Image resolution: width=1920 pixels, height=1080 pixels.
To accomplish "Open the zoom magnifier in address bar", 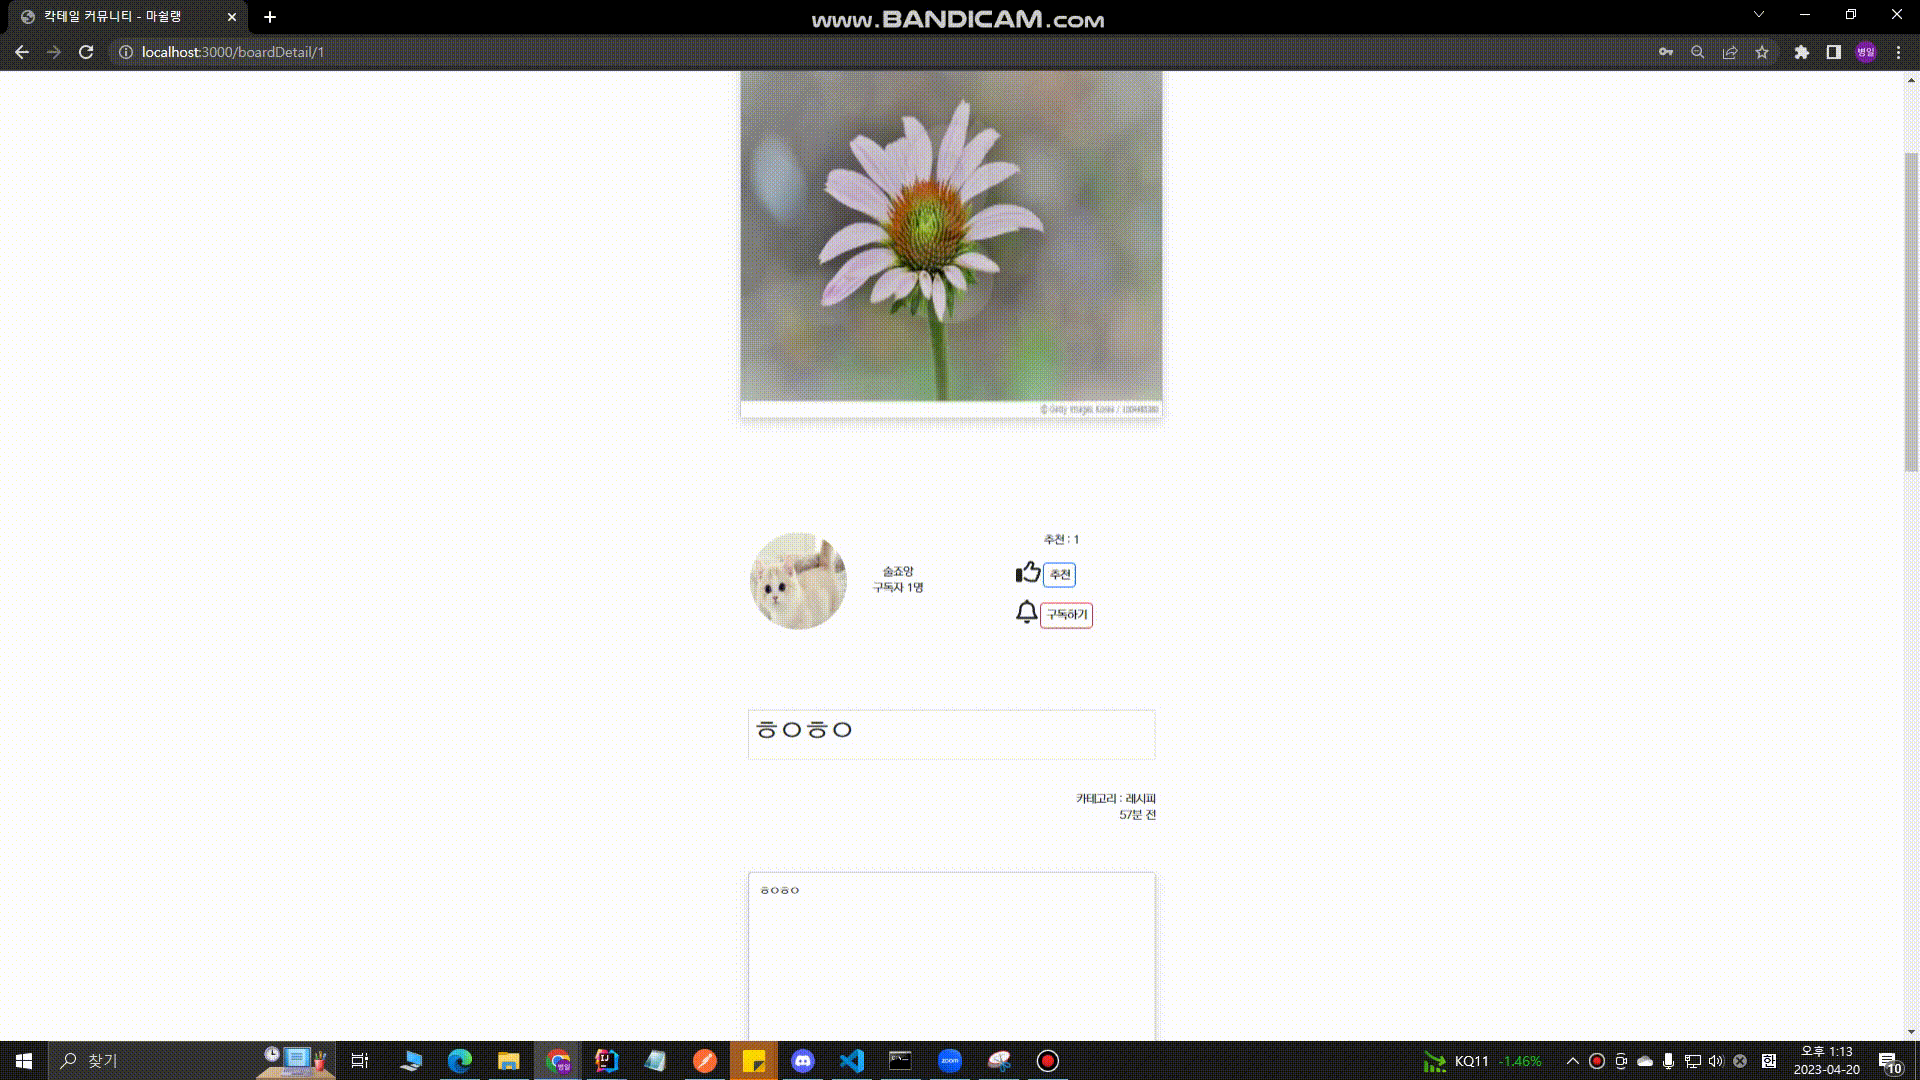I will (1698, 52).
